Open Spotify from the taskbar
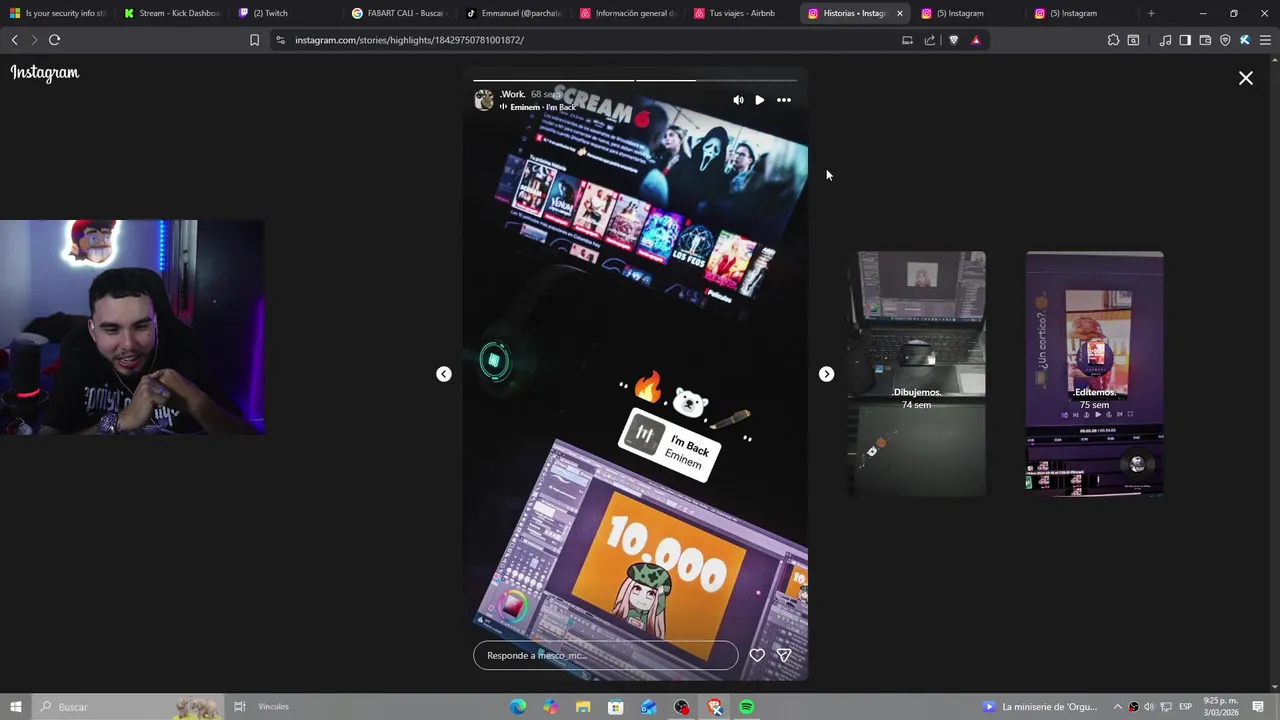Viewport: 1280px width, 720px height. pyautogui.click(x=747, y=707)
